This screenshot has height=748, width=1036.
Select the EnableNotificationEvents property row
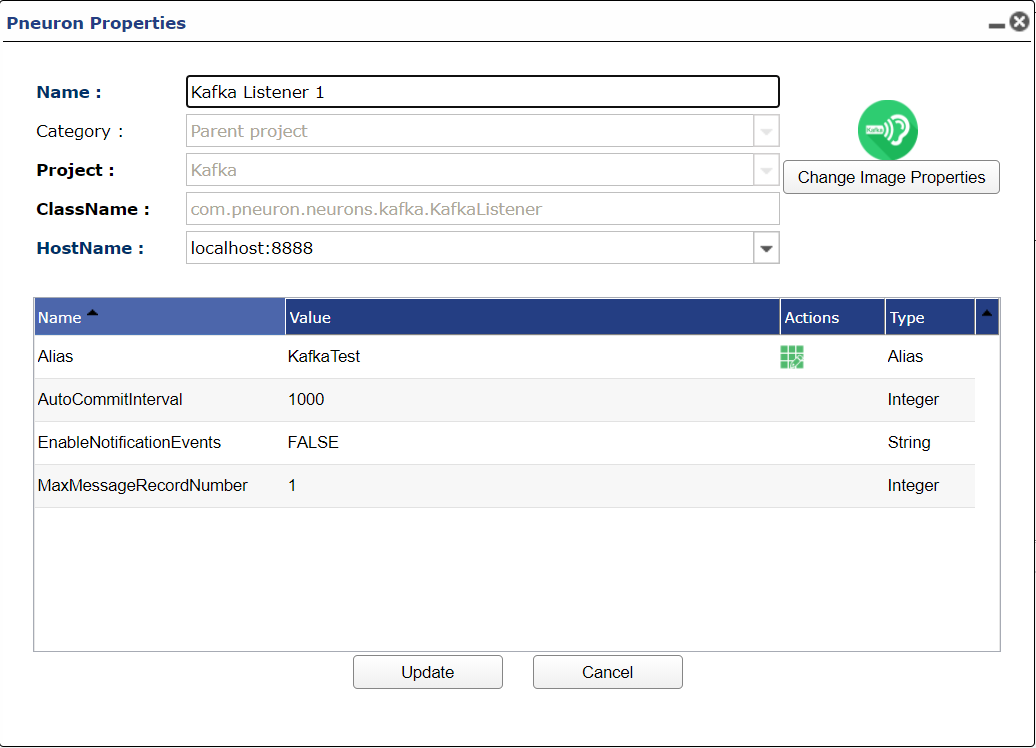click(x=505, y=443)
